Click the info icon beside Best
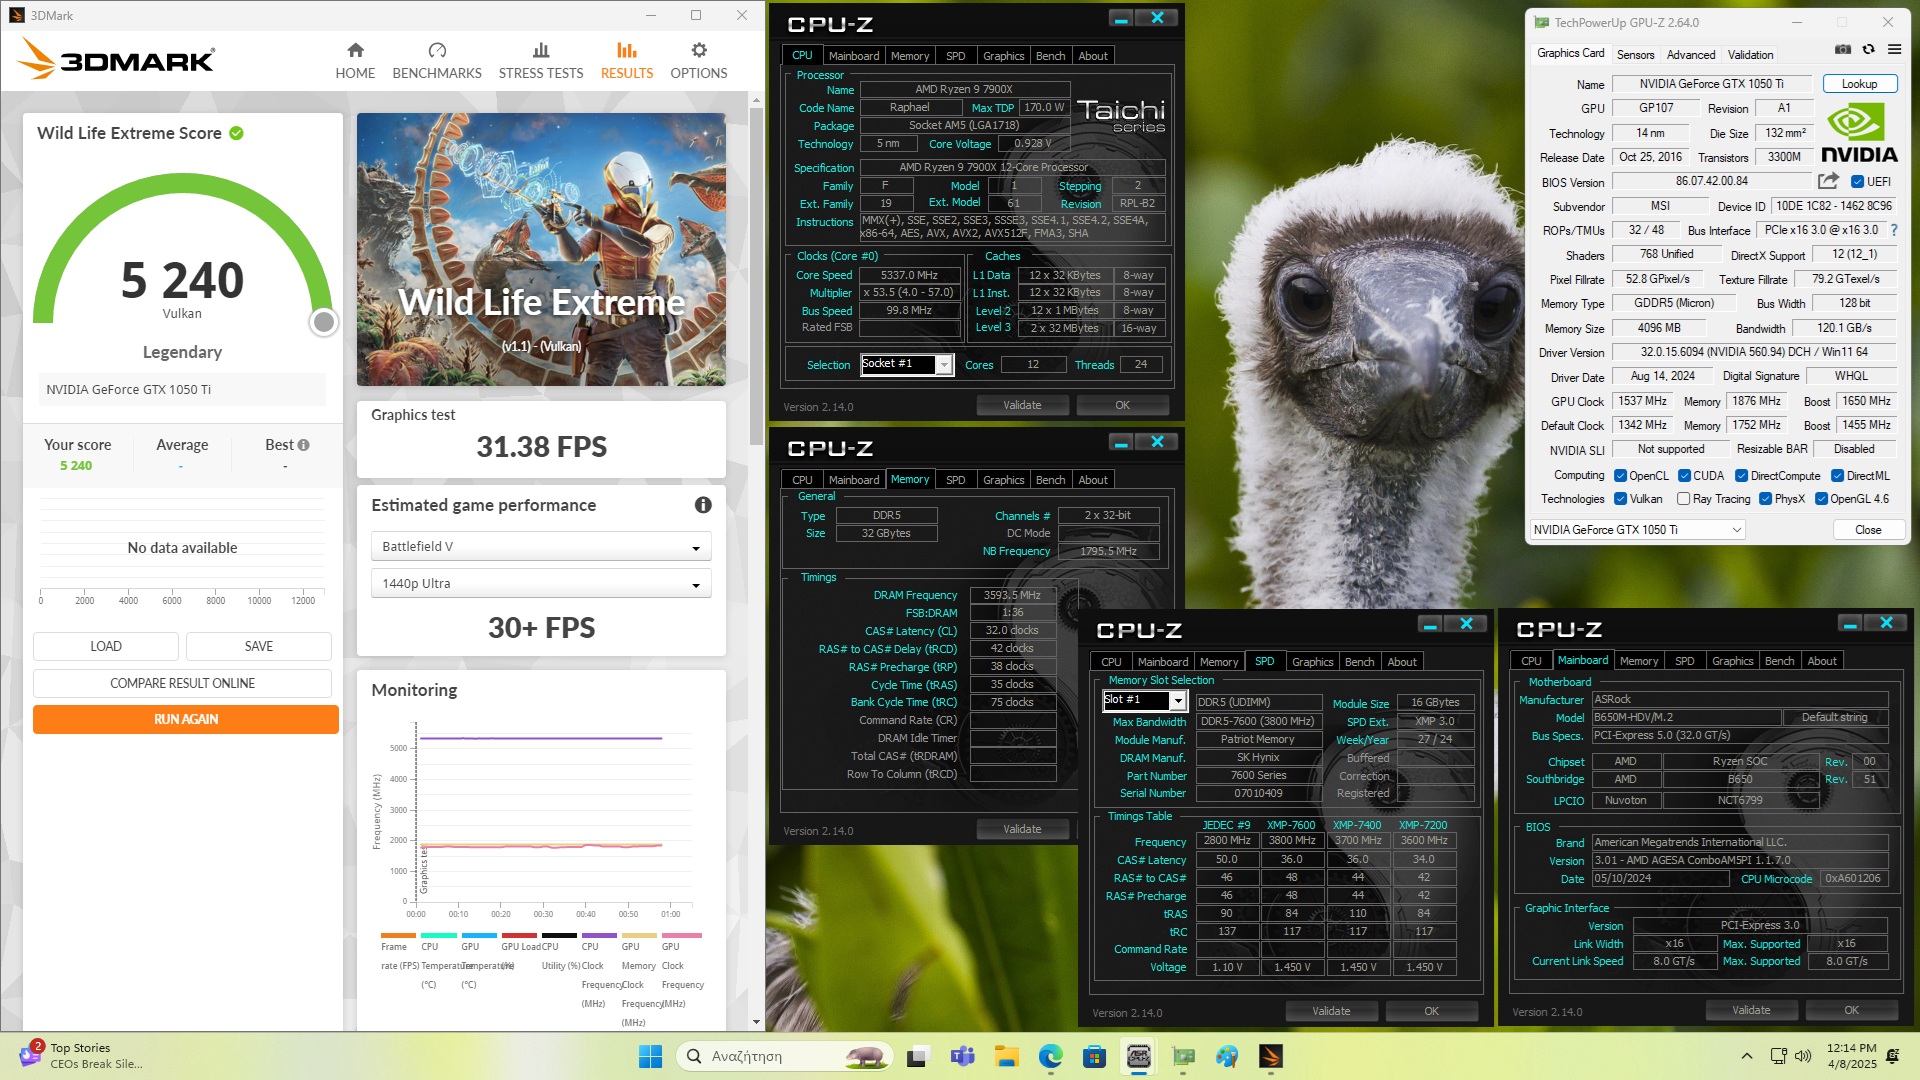Viewport: 1920px width, 1080px height. click(303, 445)
